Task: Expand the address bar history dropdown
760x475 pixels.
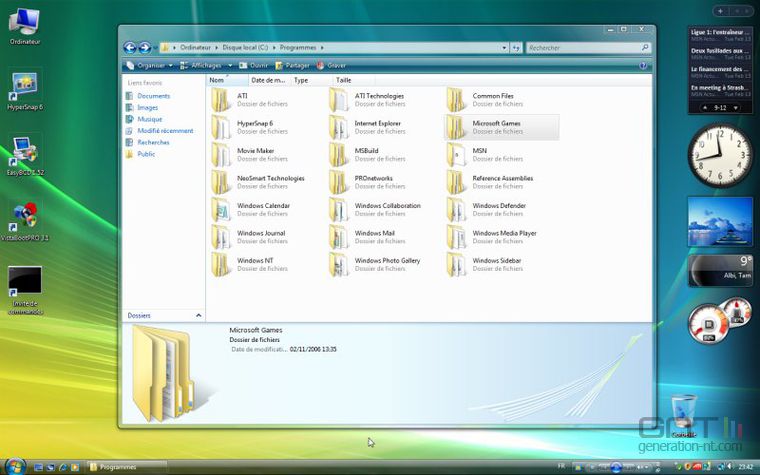Action: 504,48
